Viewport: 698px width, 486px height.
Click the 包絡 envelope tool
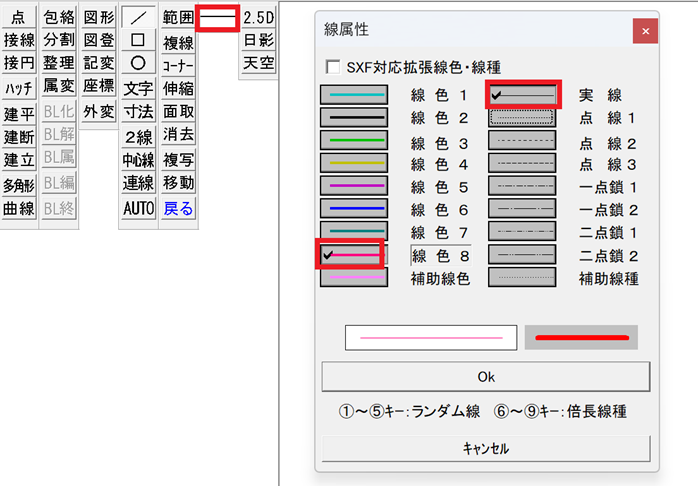click(59, 17)
